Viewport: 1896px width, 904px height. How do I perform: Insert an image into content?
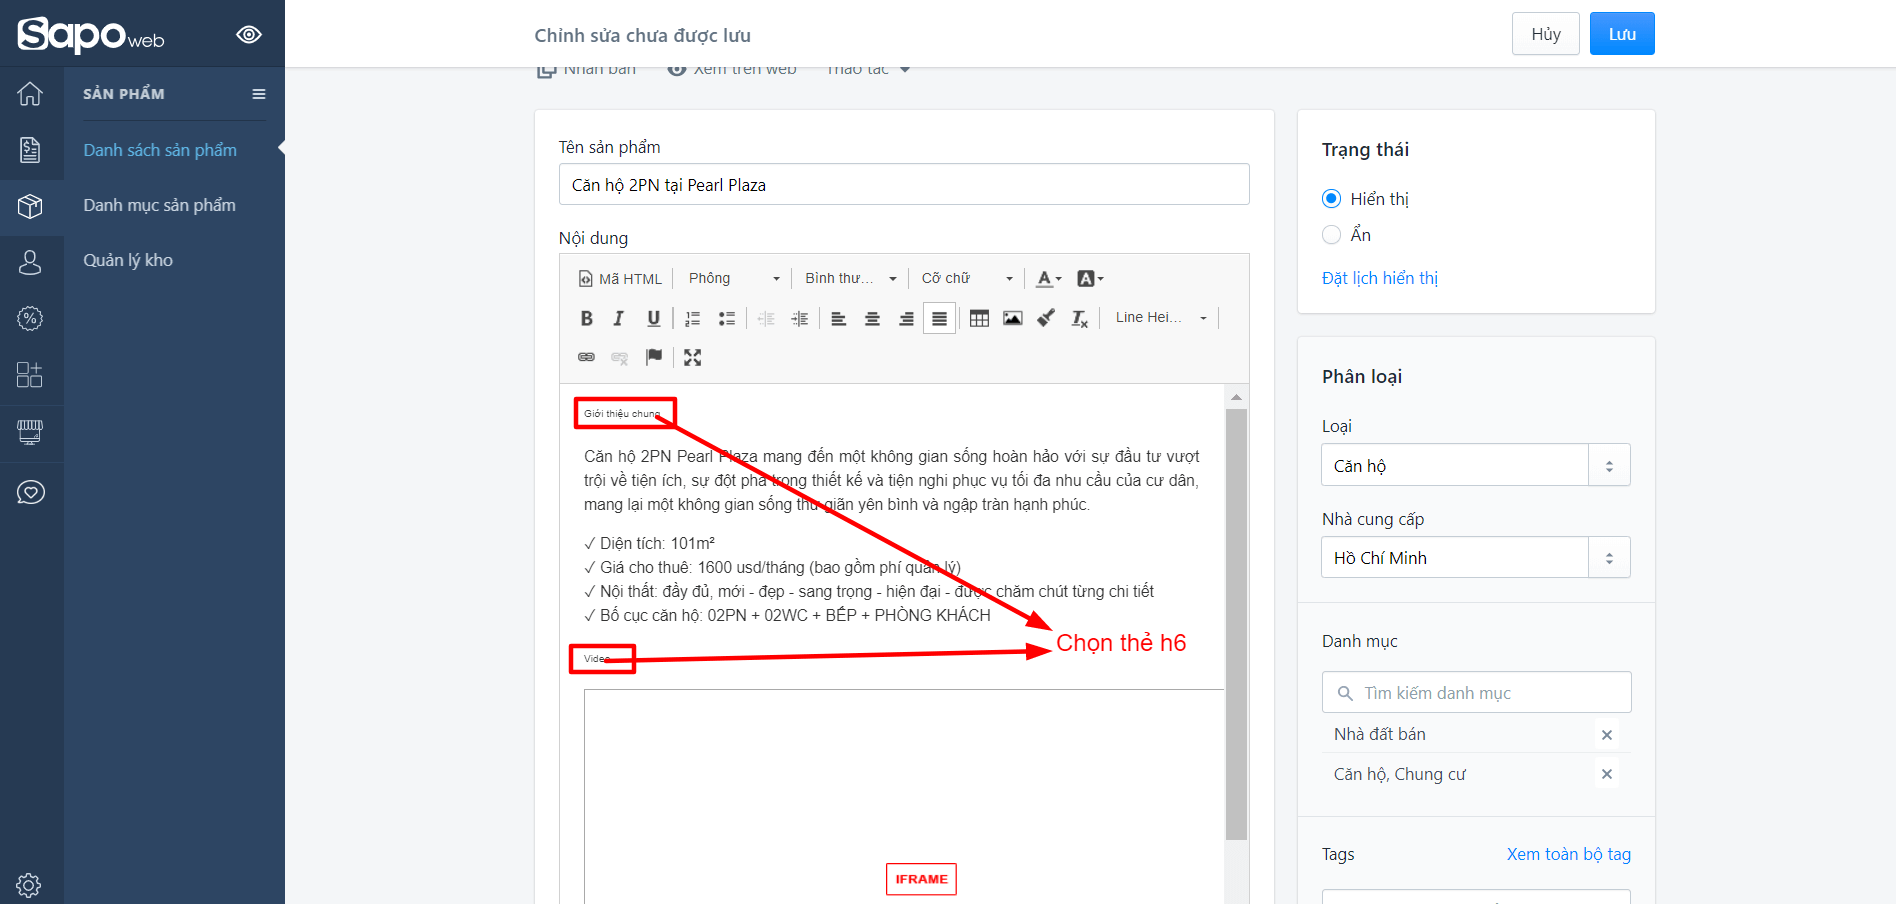tap(1013, 318)
